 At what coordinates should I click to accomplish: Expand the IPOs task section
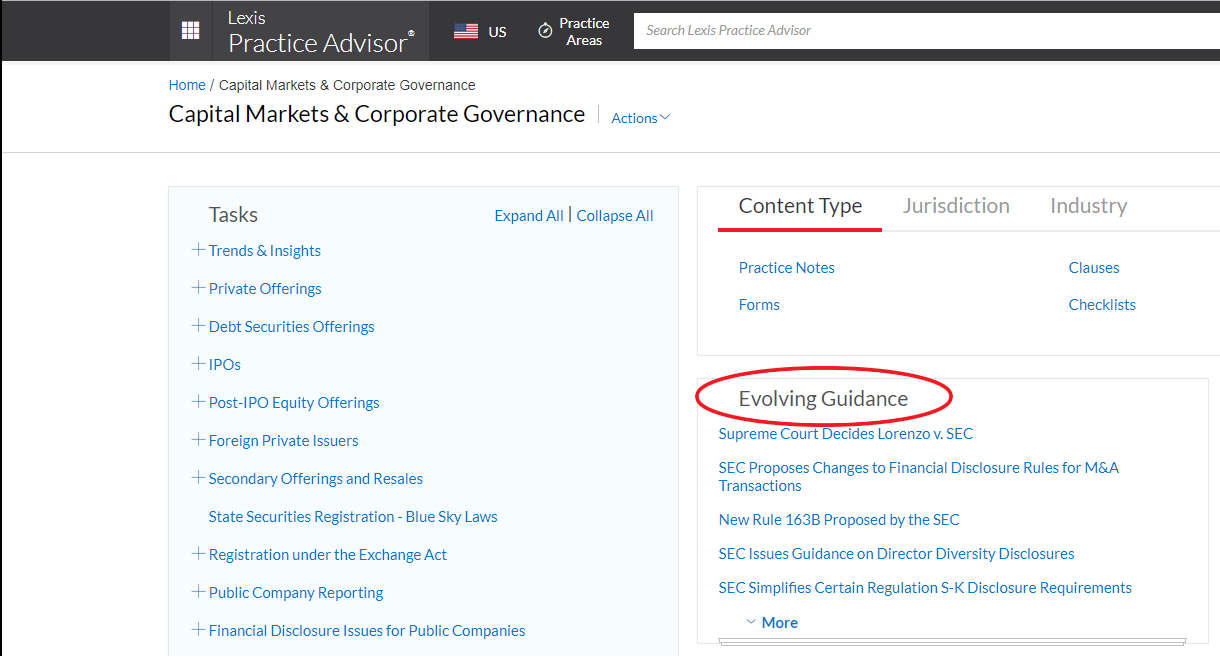coord(198,364)
